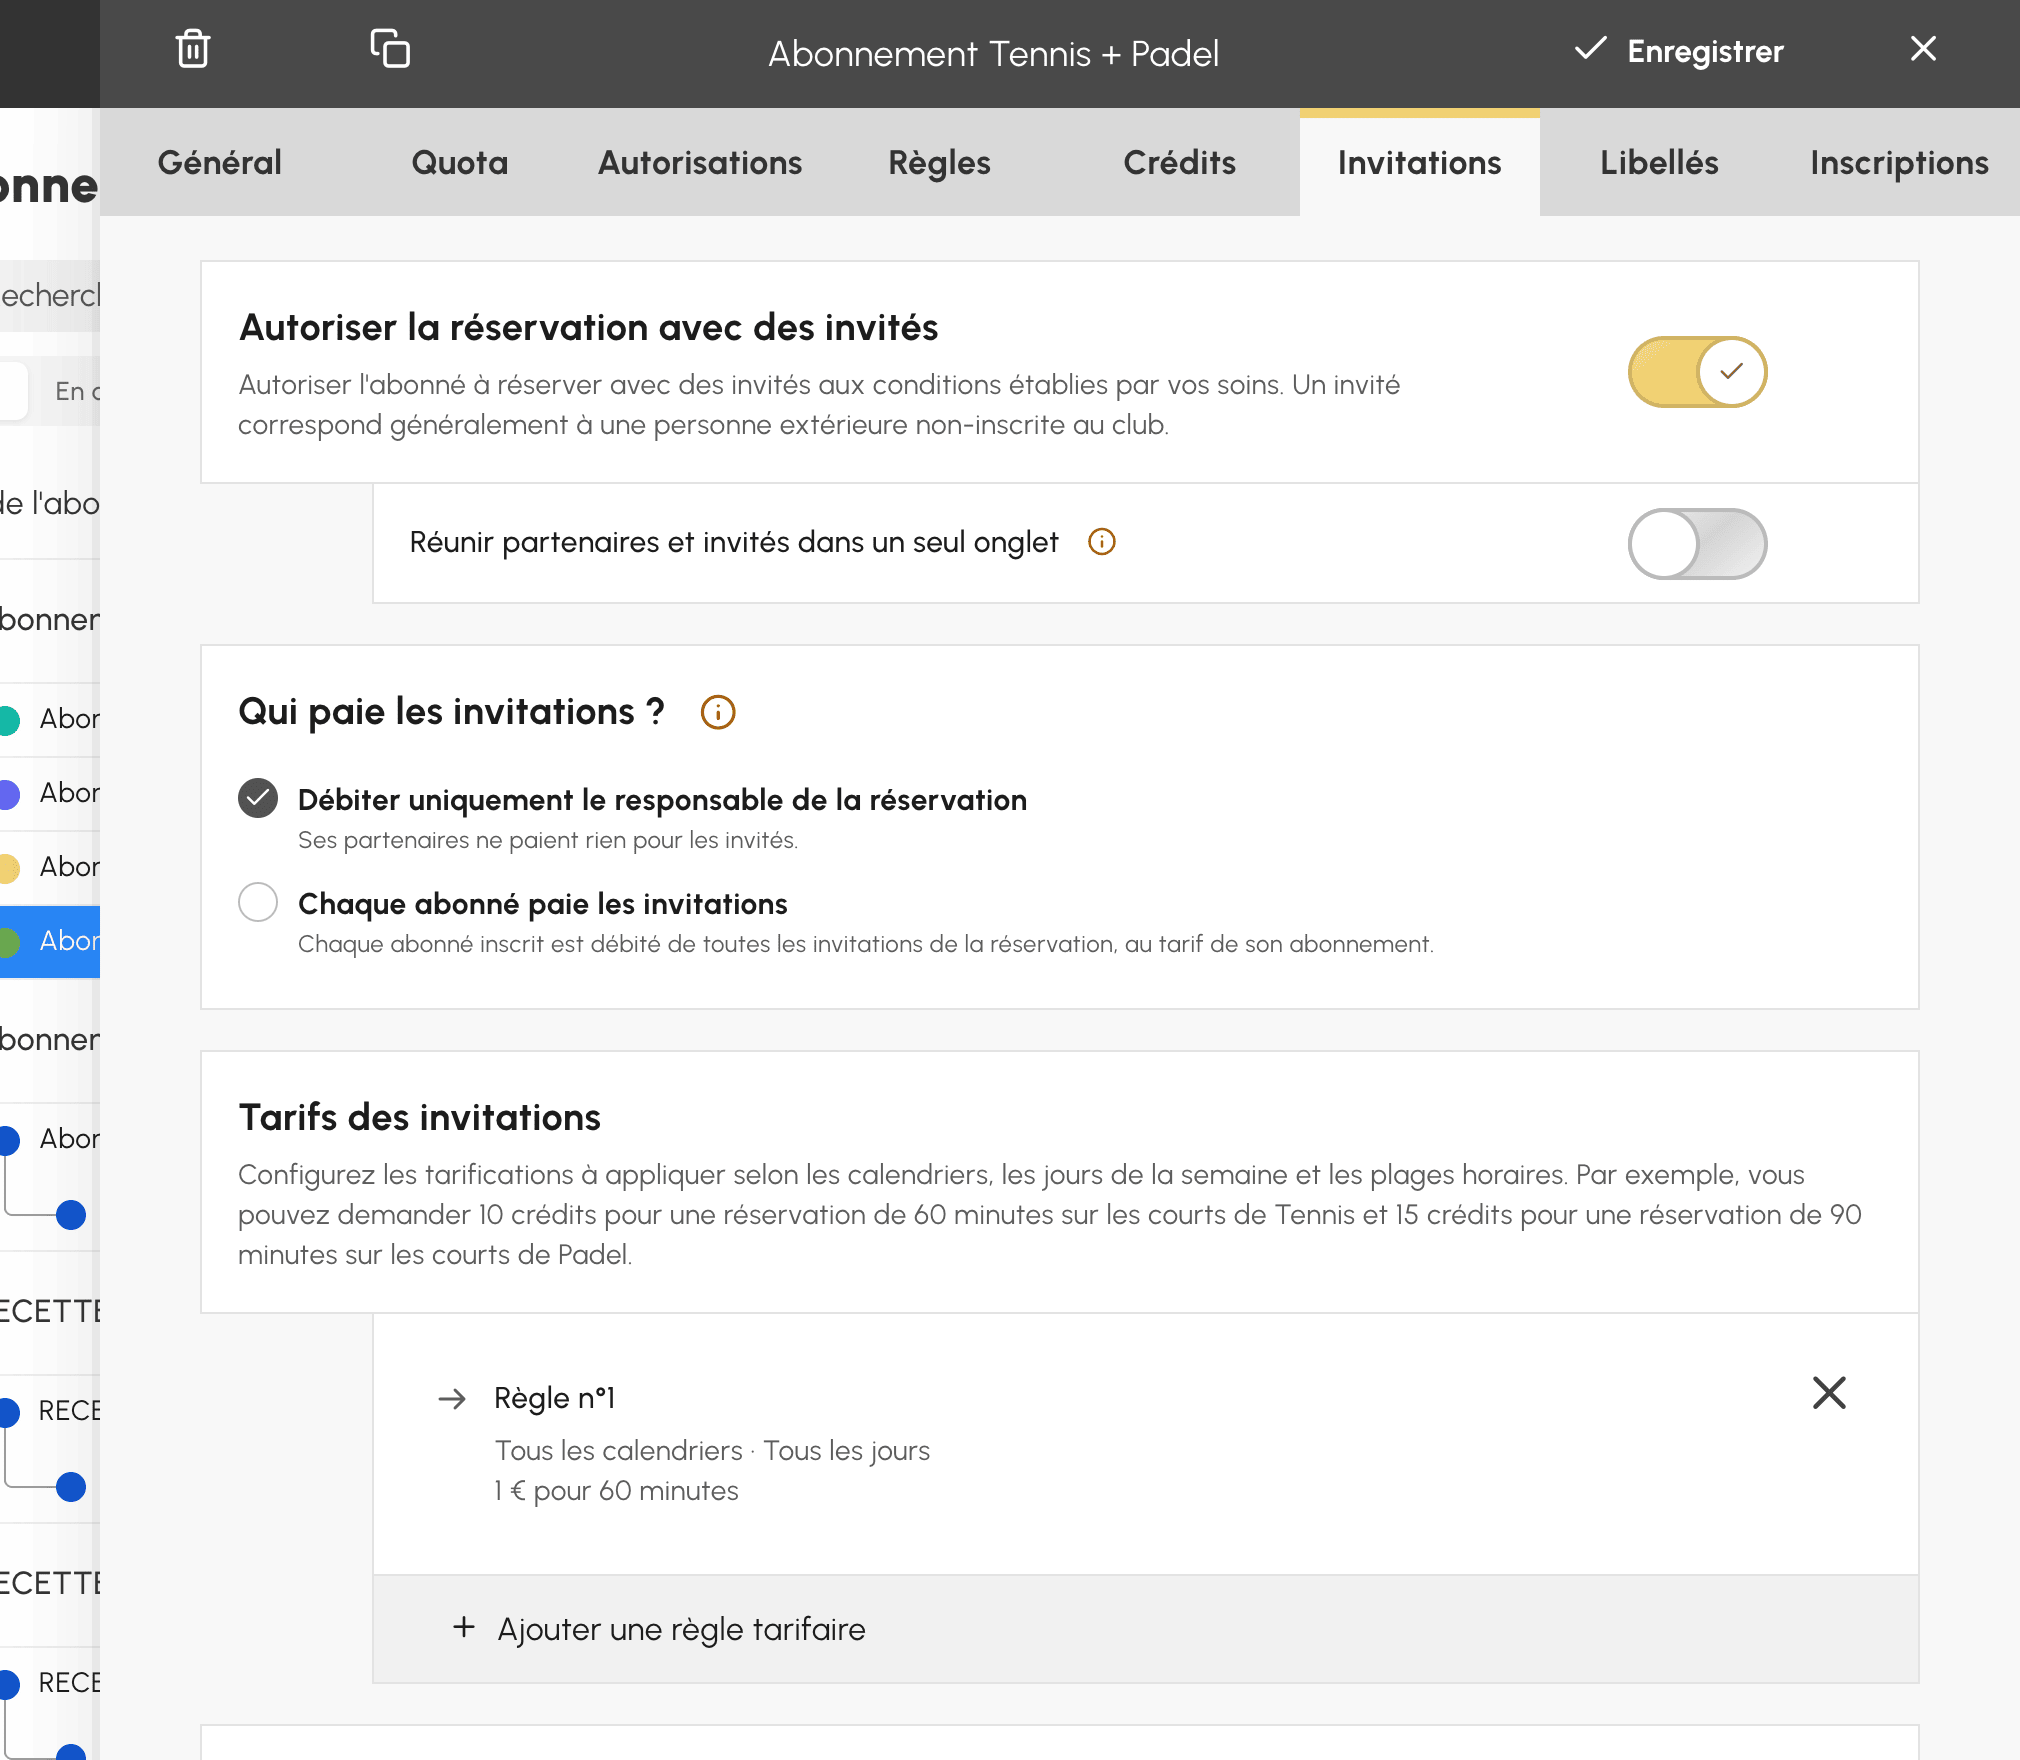Switch to the Général tab
Screen dimensions: 2020x1760
point(220,162)
